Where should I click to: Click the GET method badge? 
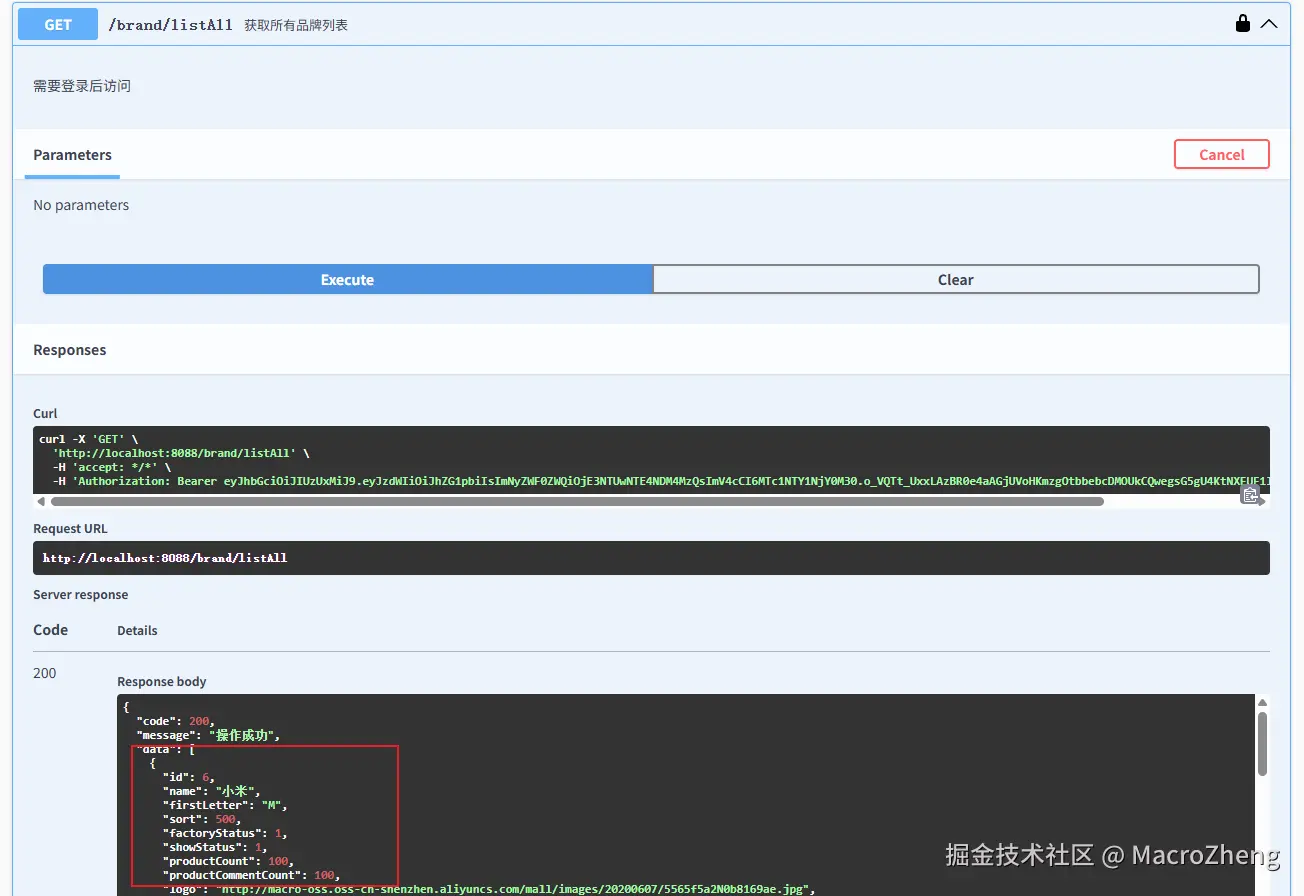coord(57,23)
